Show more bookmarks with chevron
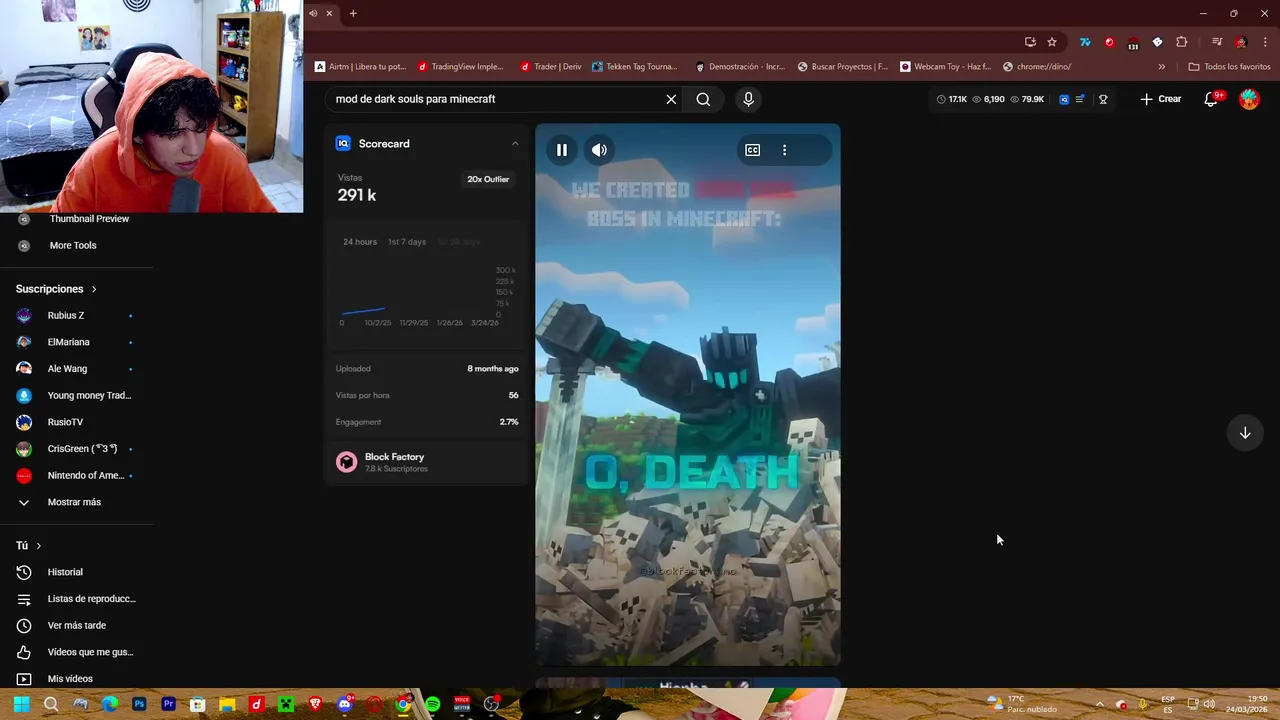This screenshot has height=720, width=1280. coord(1161,67)
